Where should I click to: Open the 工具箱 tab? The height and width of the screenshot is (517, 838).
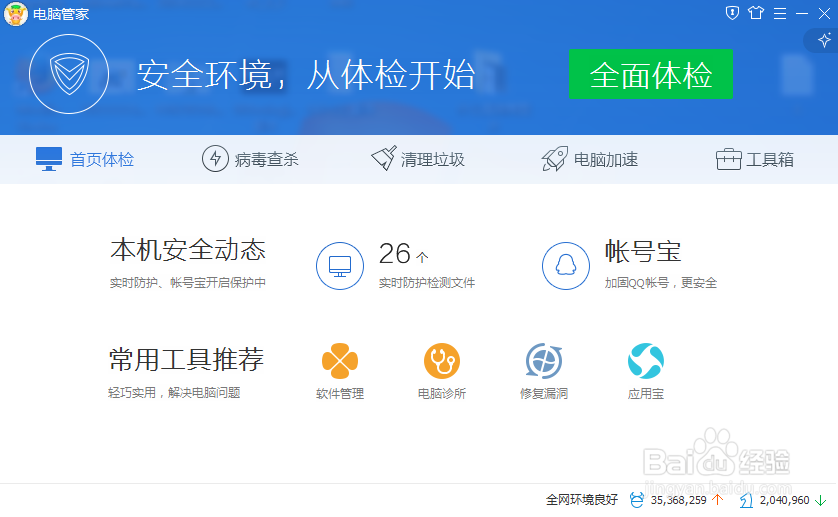(755, 159)
